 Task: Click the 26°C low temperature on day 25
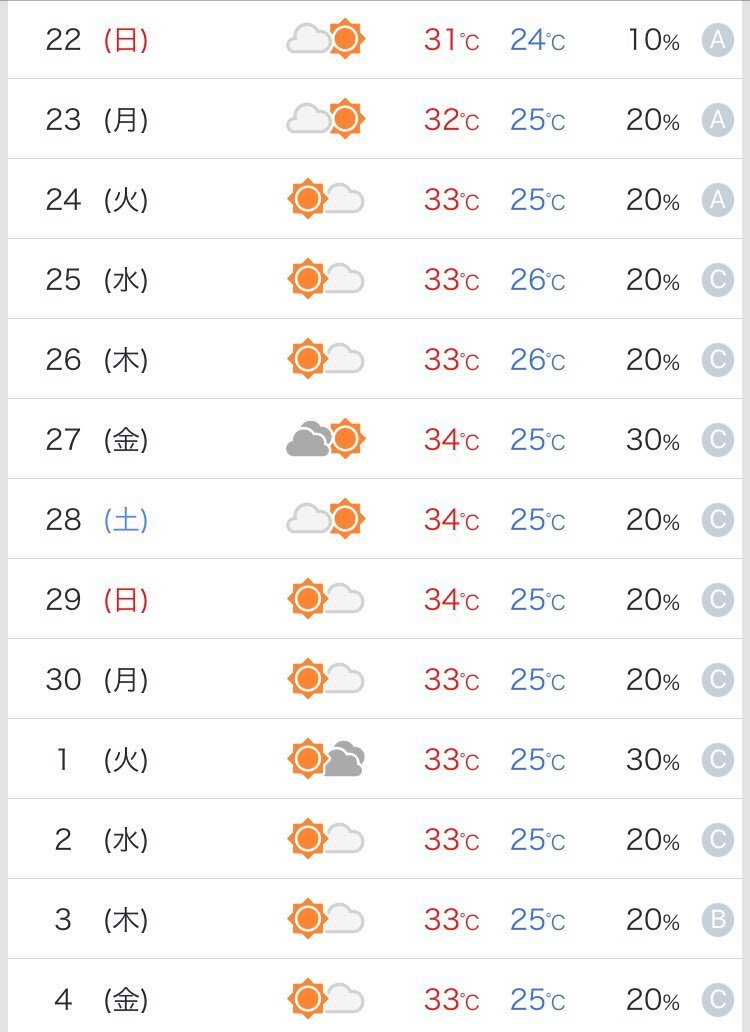[x=538, y=280]
